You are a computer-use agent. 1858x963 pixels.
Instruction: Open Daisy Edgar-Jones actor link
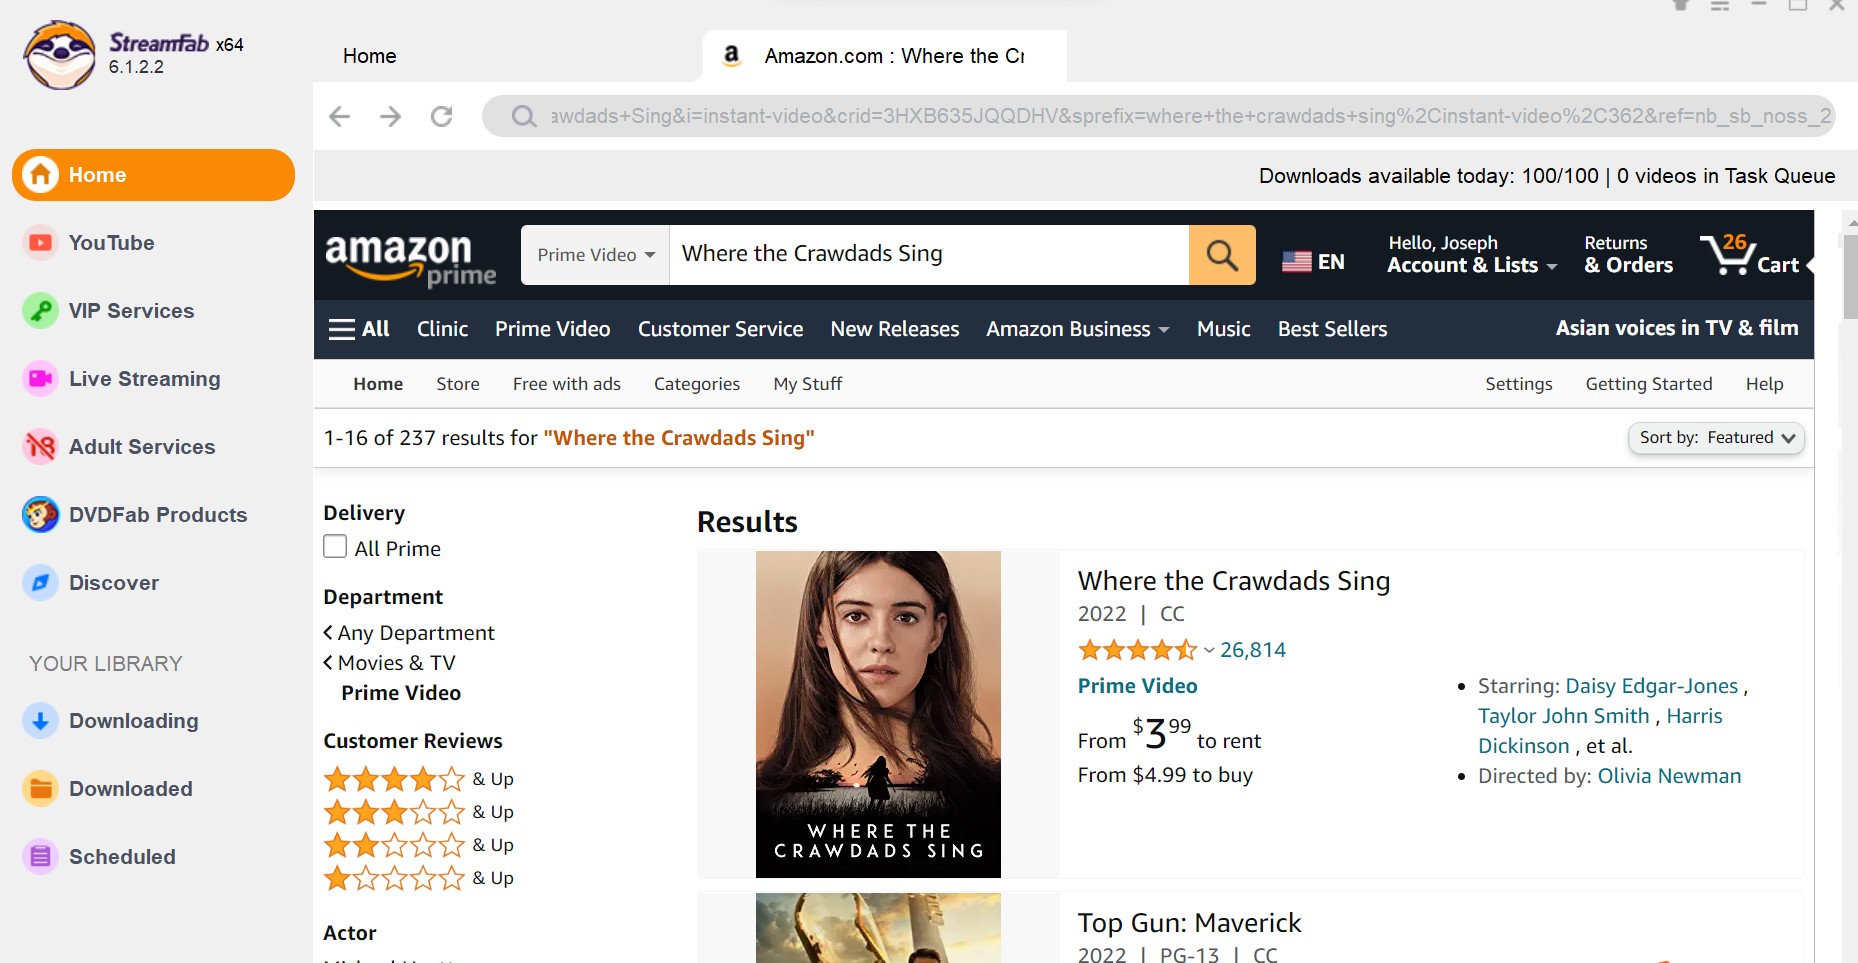[1652, 686]
